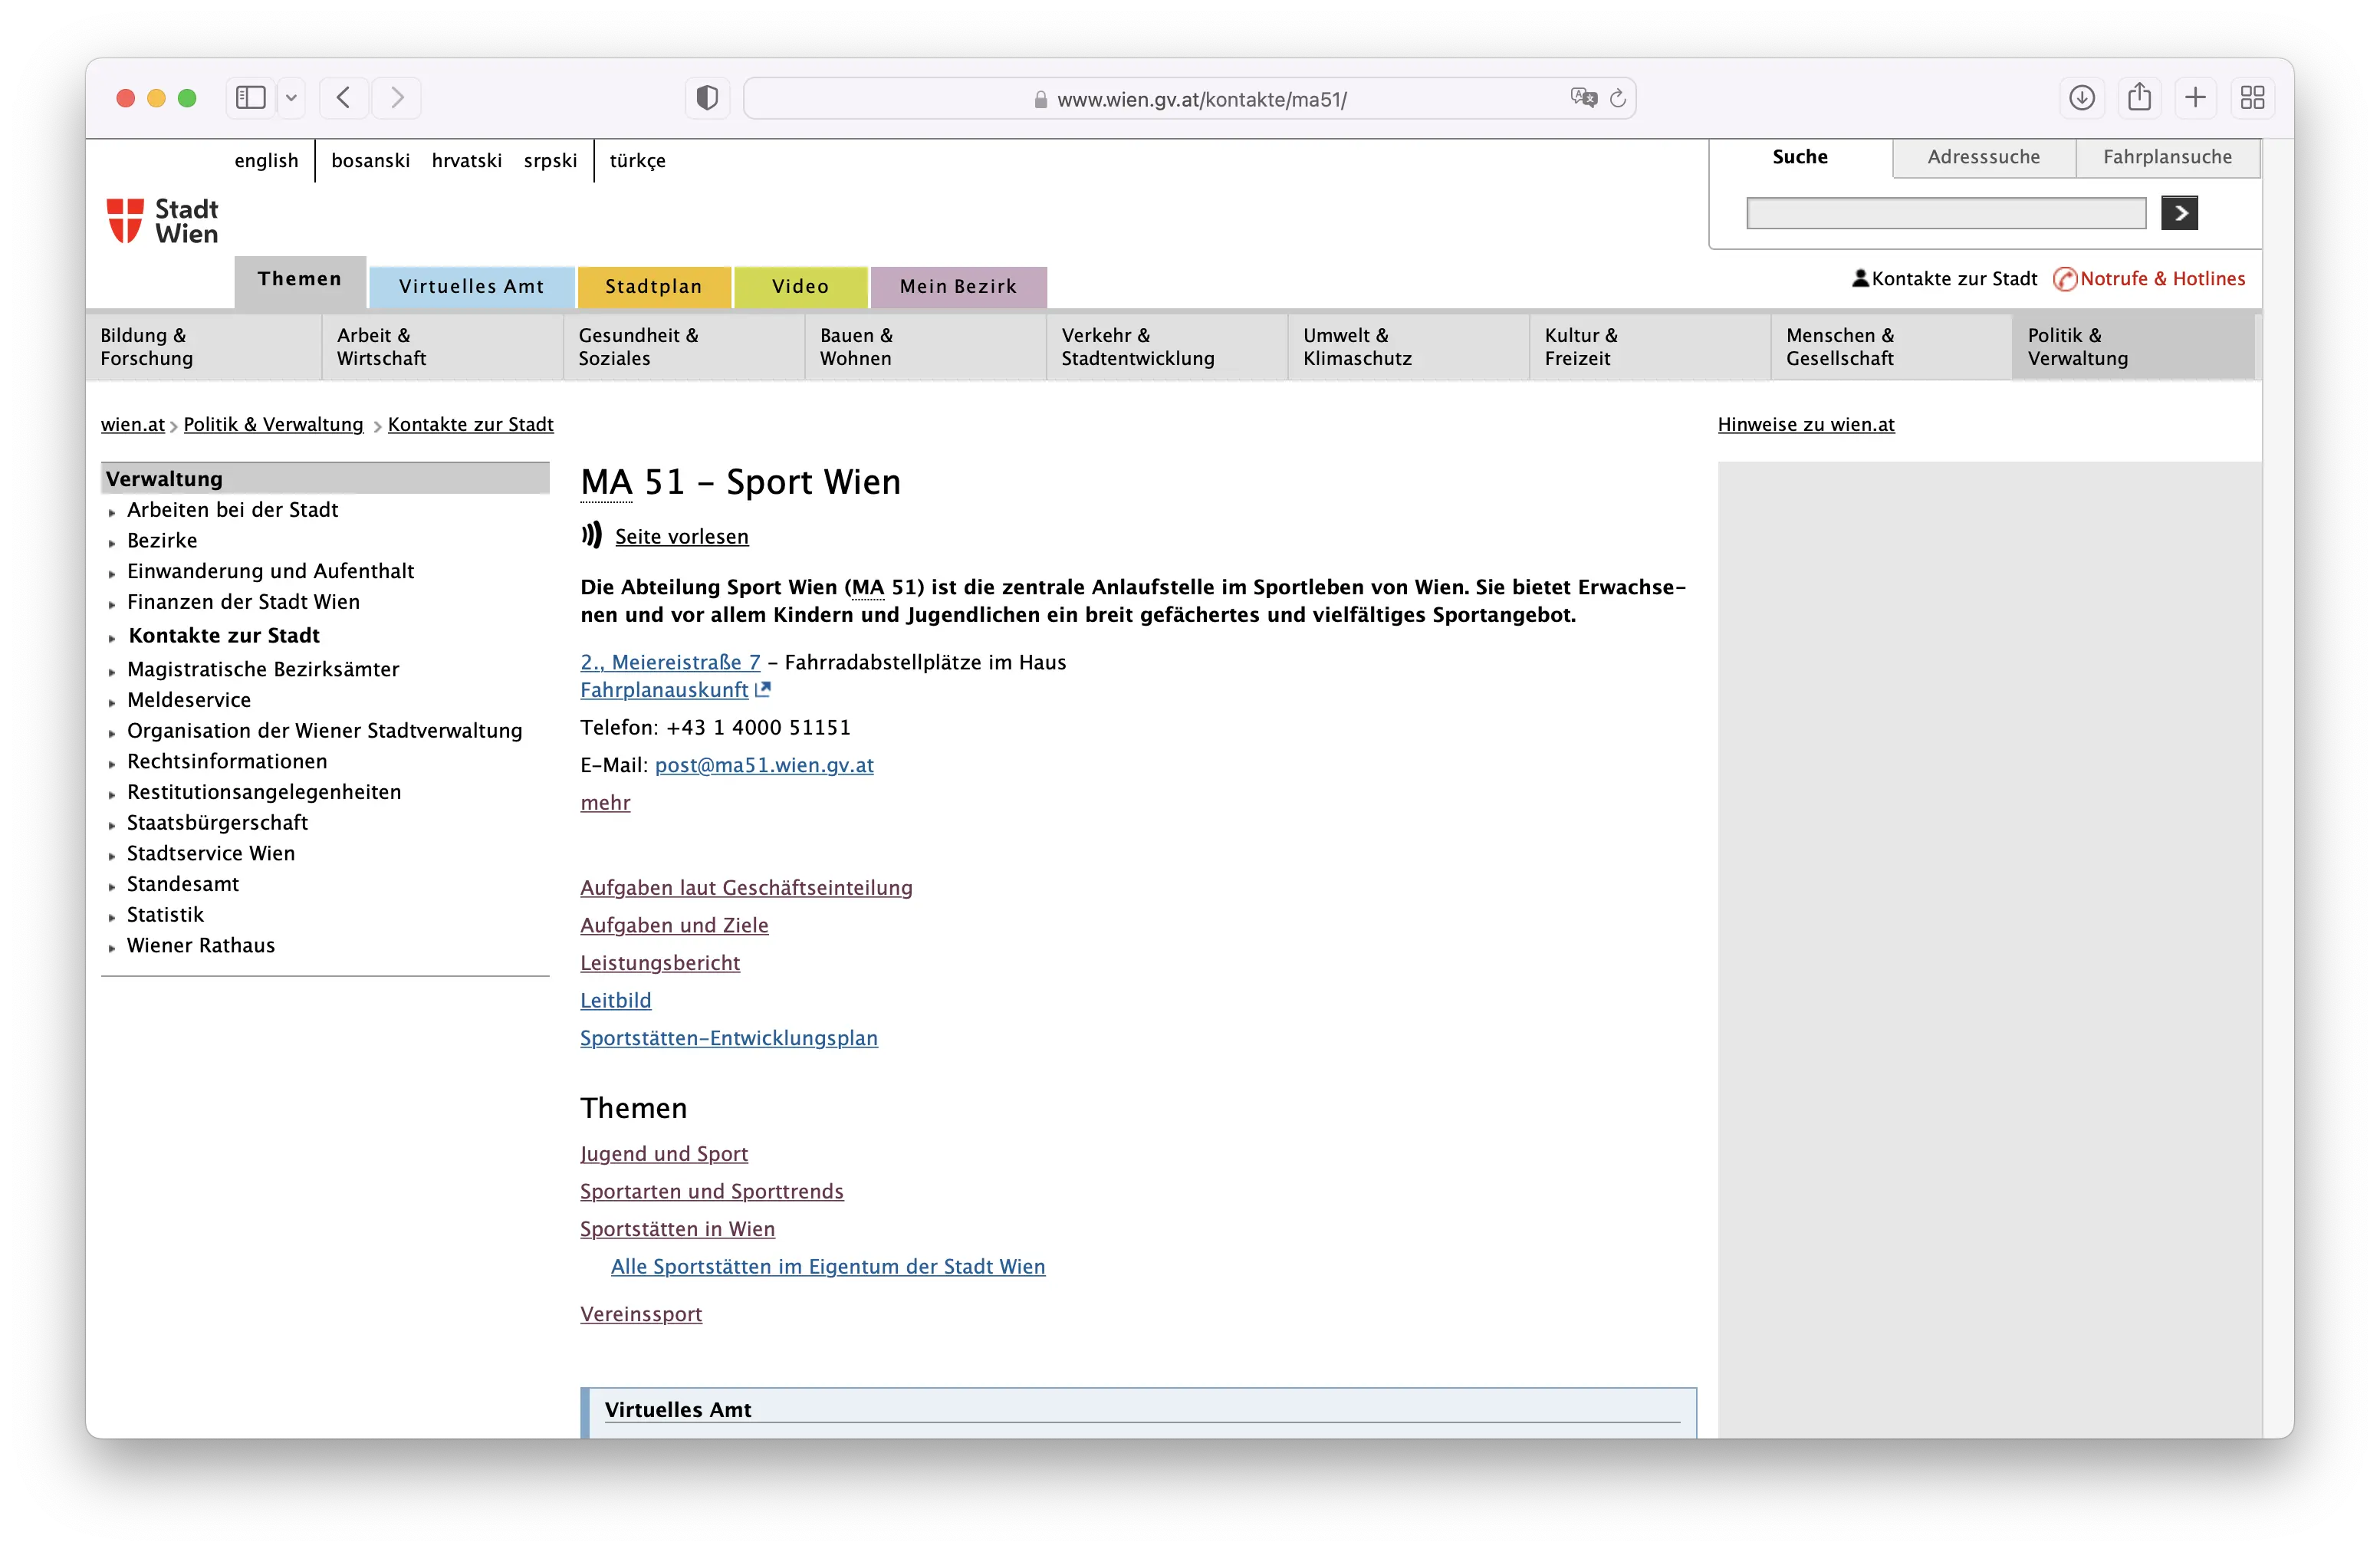Screen dimensions: 2380x1552
Task: Show tab overview grid icon
Action: click(x=2253, y=98)
